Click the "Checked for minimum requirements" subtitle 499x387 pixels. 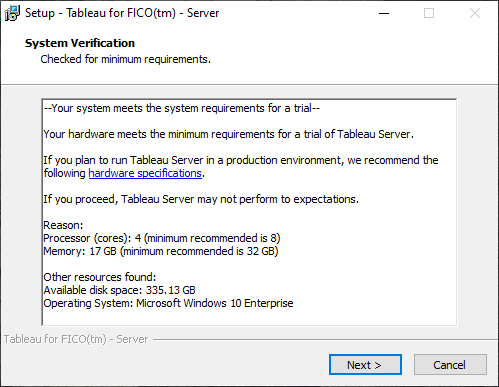[125, 59]
